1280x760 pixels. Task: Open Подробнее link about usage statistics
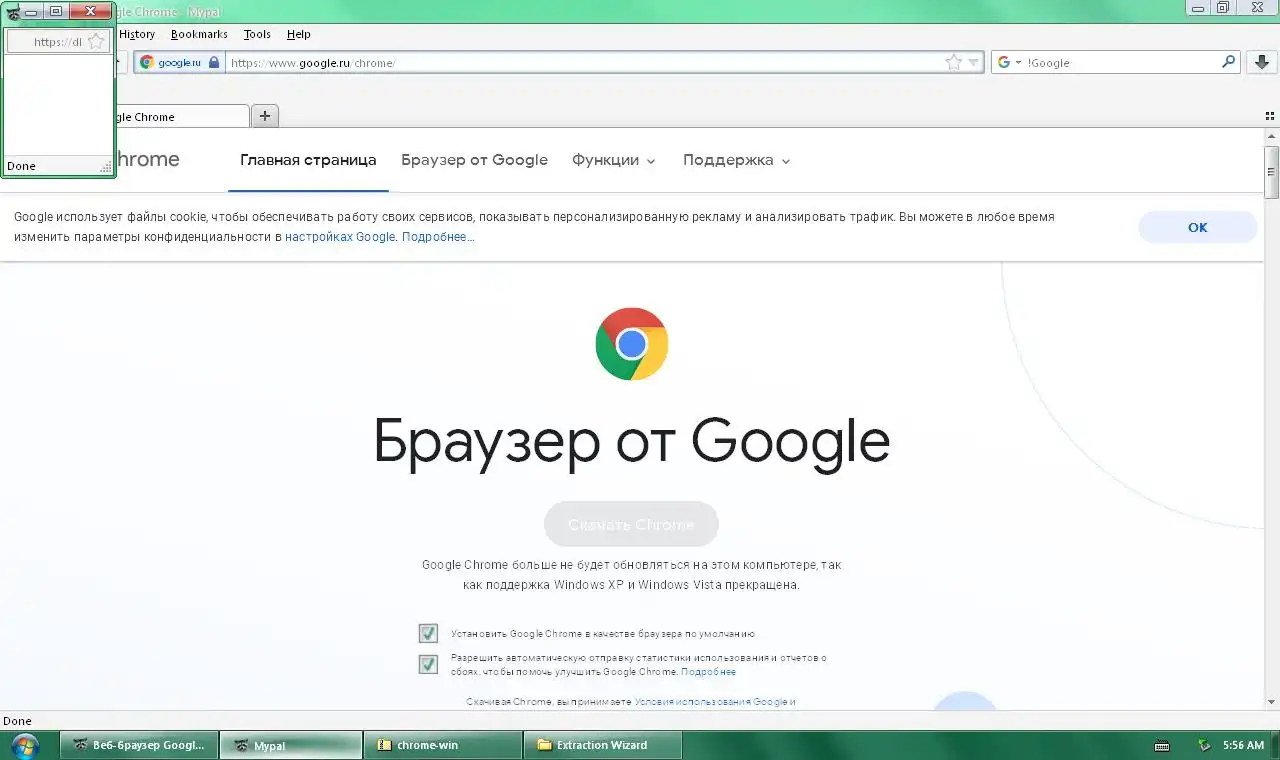click(708, 672)
